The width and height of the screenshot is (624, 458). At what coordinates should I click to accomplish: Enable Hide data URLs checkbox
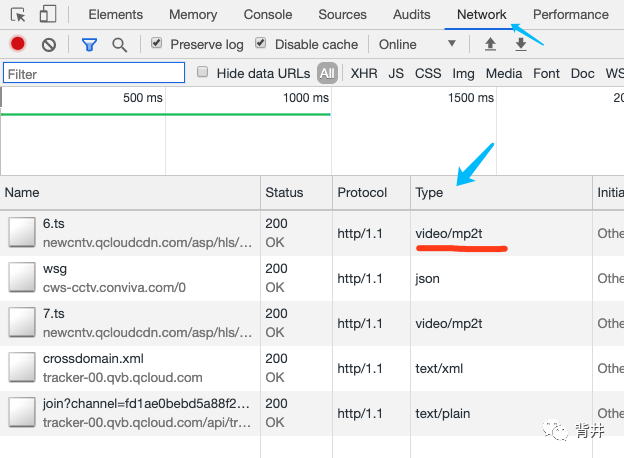203,72
